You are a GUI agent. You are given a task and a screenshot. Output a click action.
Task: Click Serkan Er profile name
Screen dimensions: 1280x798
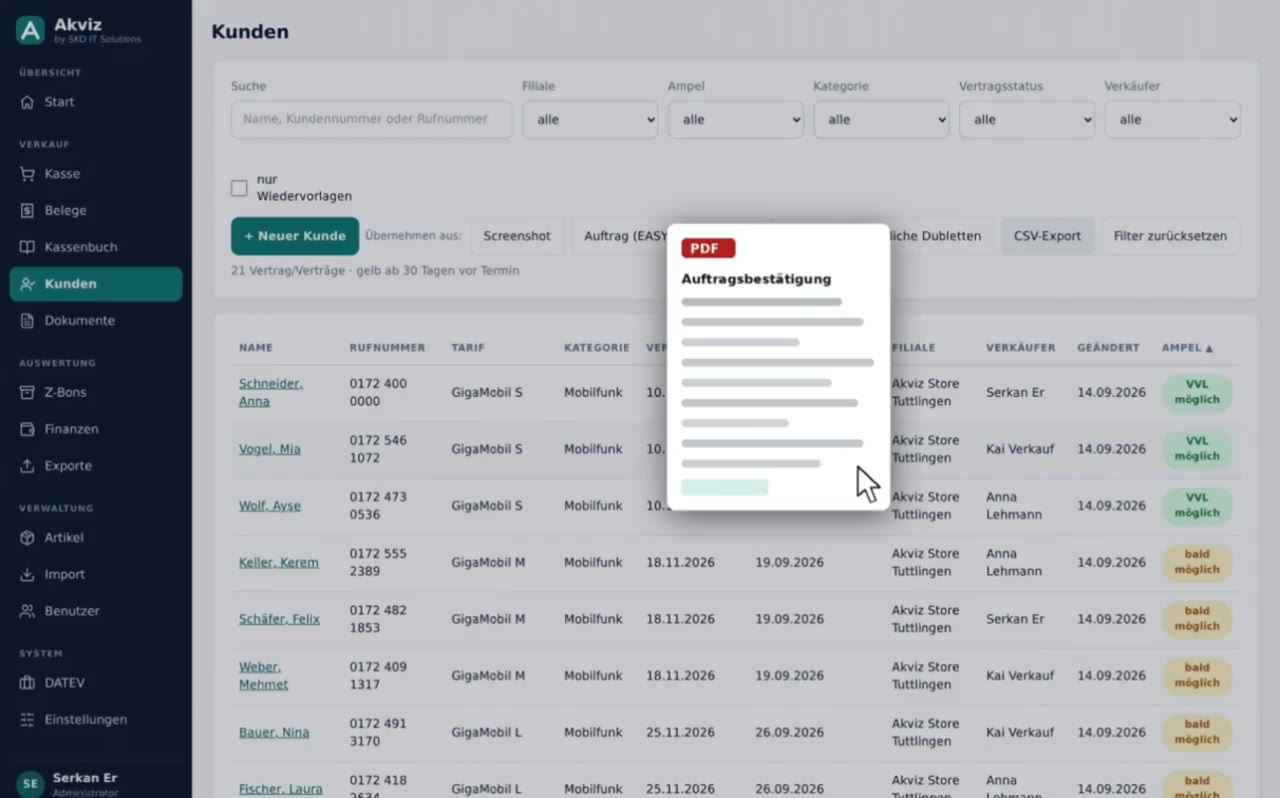tap(85, 778)
